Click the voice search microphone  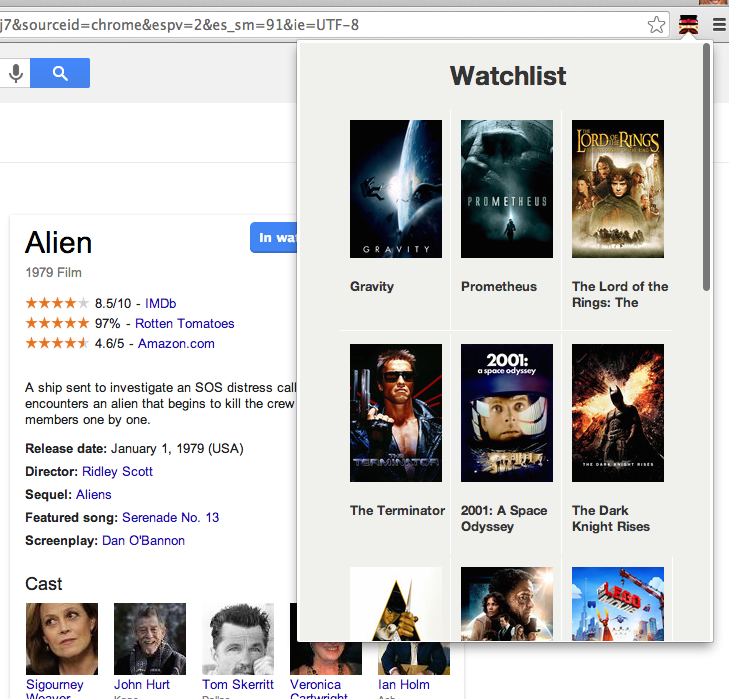point(16,73)
